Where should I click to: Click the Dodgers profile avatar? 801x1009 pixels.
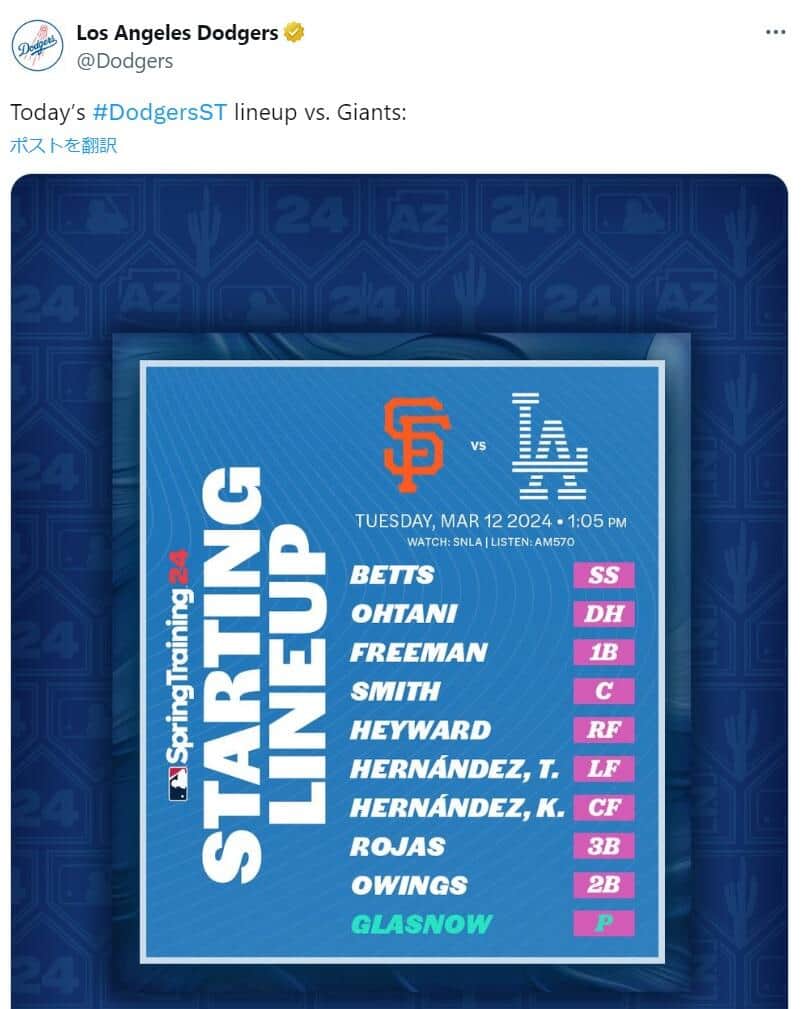pyautogui.click(x=37, y=46)
